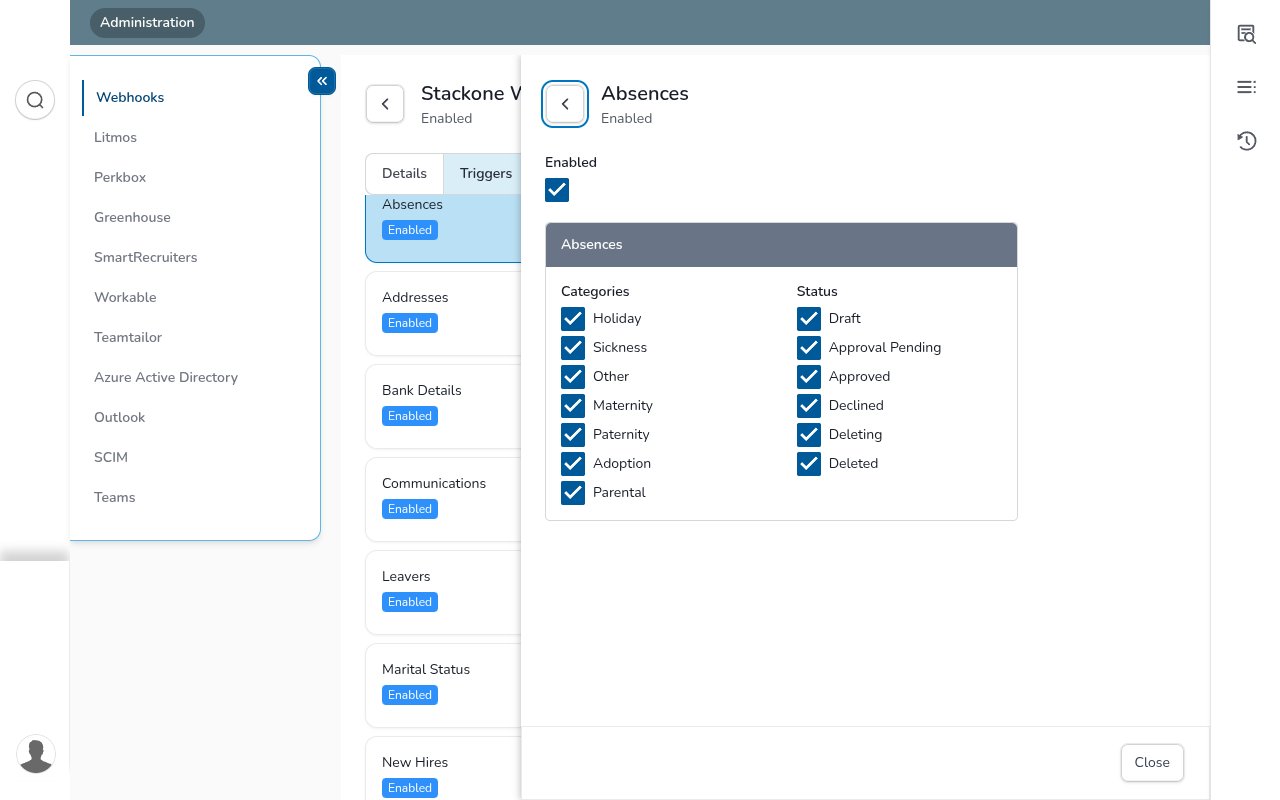
Task: Select Webhooks in the sidebar
Action: (130, 97)
